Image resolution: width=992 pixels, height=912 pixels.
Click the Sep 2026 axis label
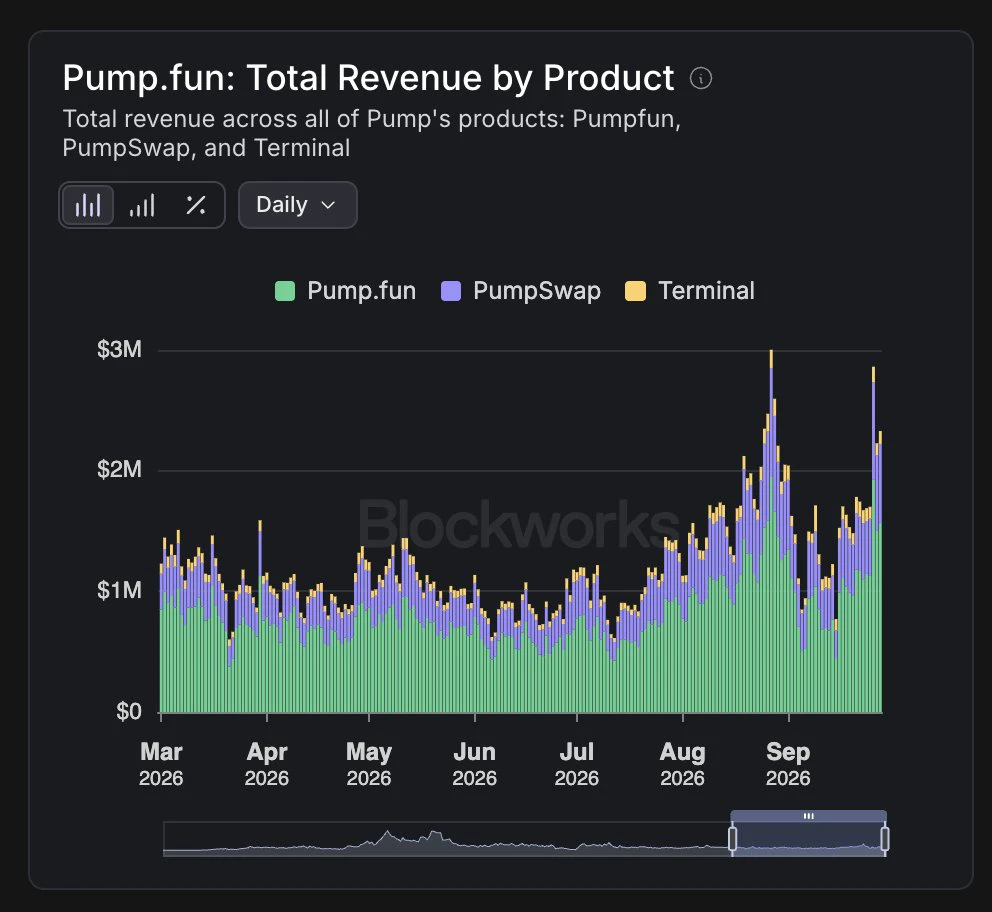click(788, 764)
